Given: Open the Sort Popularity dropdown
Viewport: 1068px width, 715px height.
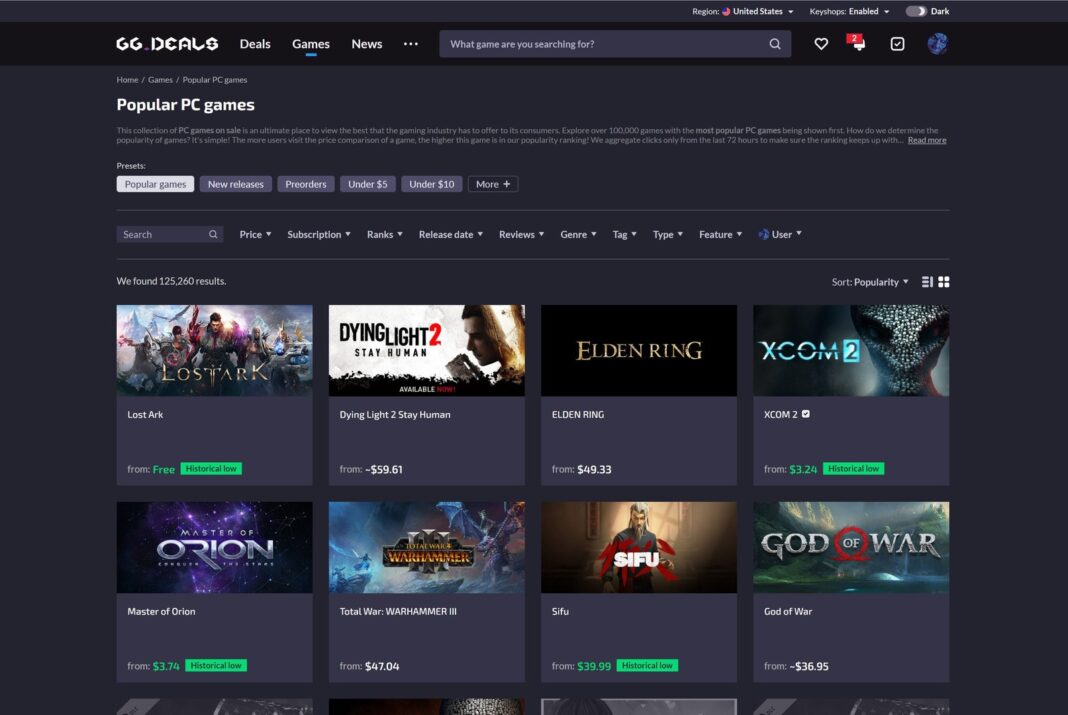Looking at the screenshot, I should tap(870, 282).
